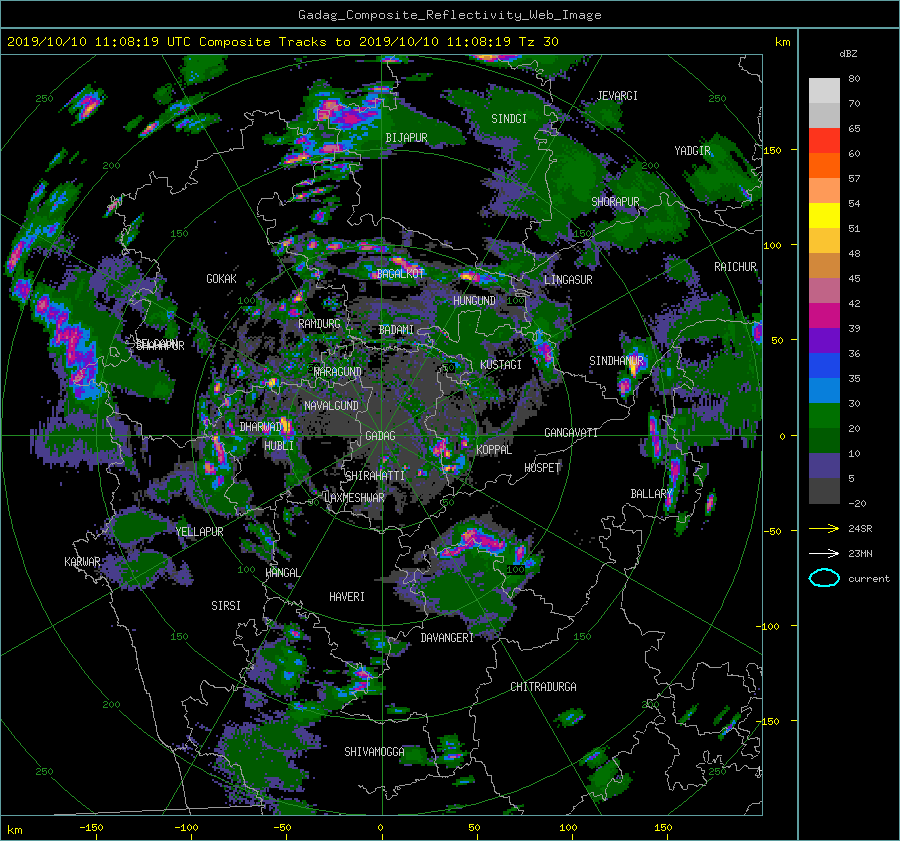The width and height of the screenshot is (900, 841).
Task: Select the 51 dBZ yellow color swatch
Action: pyautogui.click(x=824, y=216)
